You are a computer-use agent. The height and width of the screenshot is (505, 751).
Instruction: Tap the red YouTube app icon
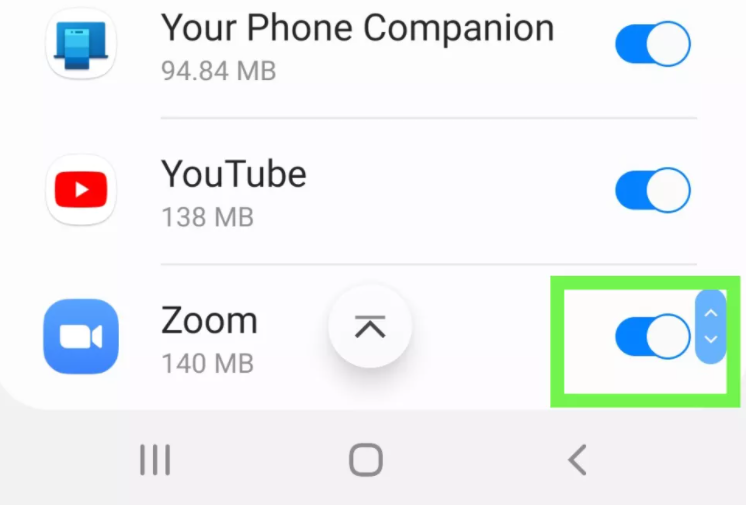[81, 190]
